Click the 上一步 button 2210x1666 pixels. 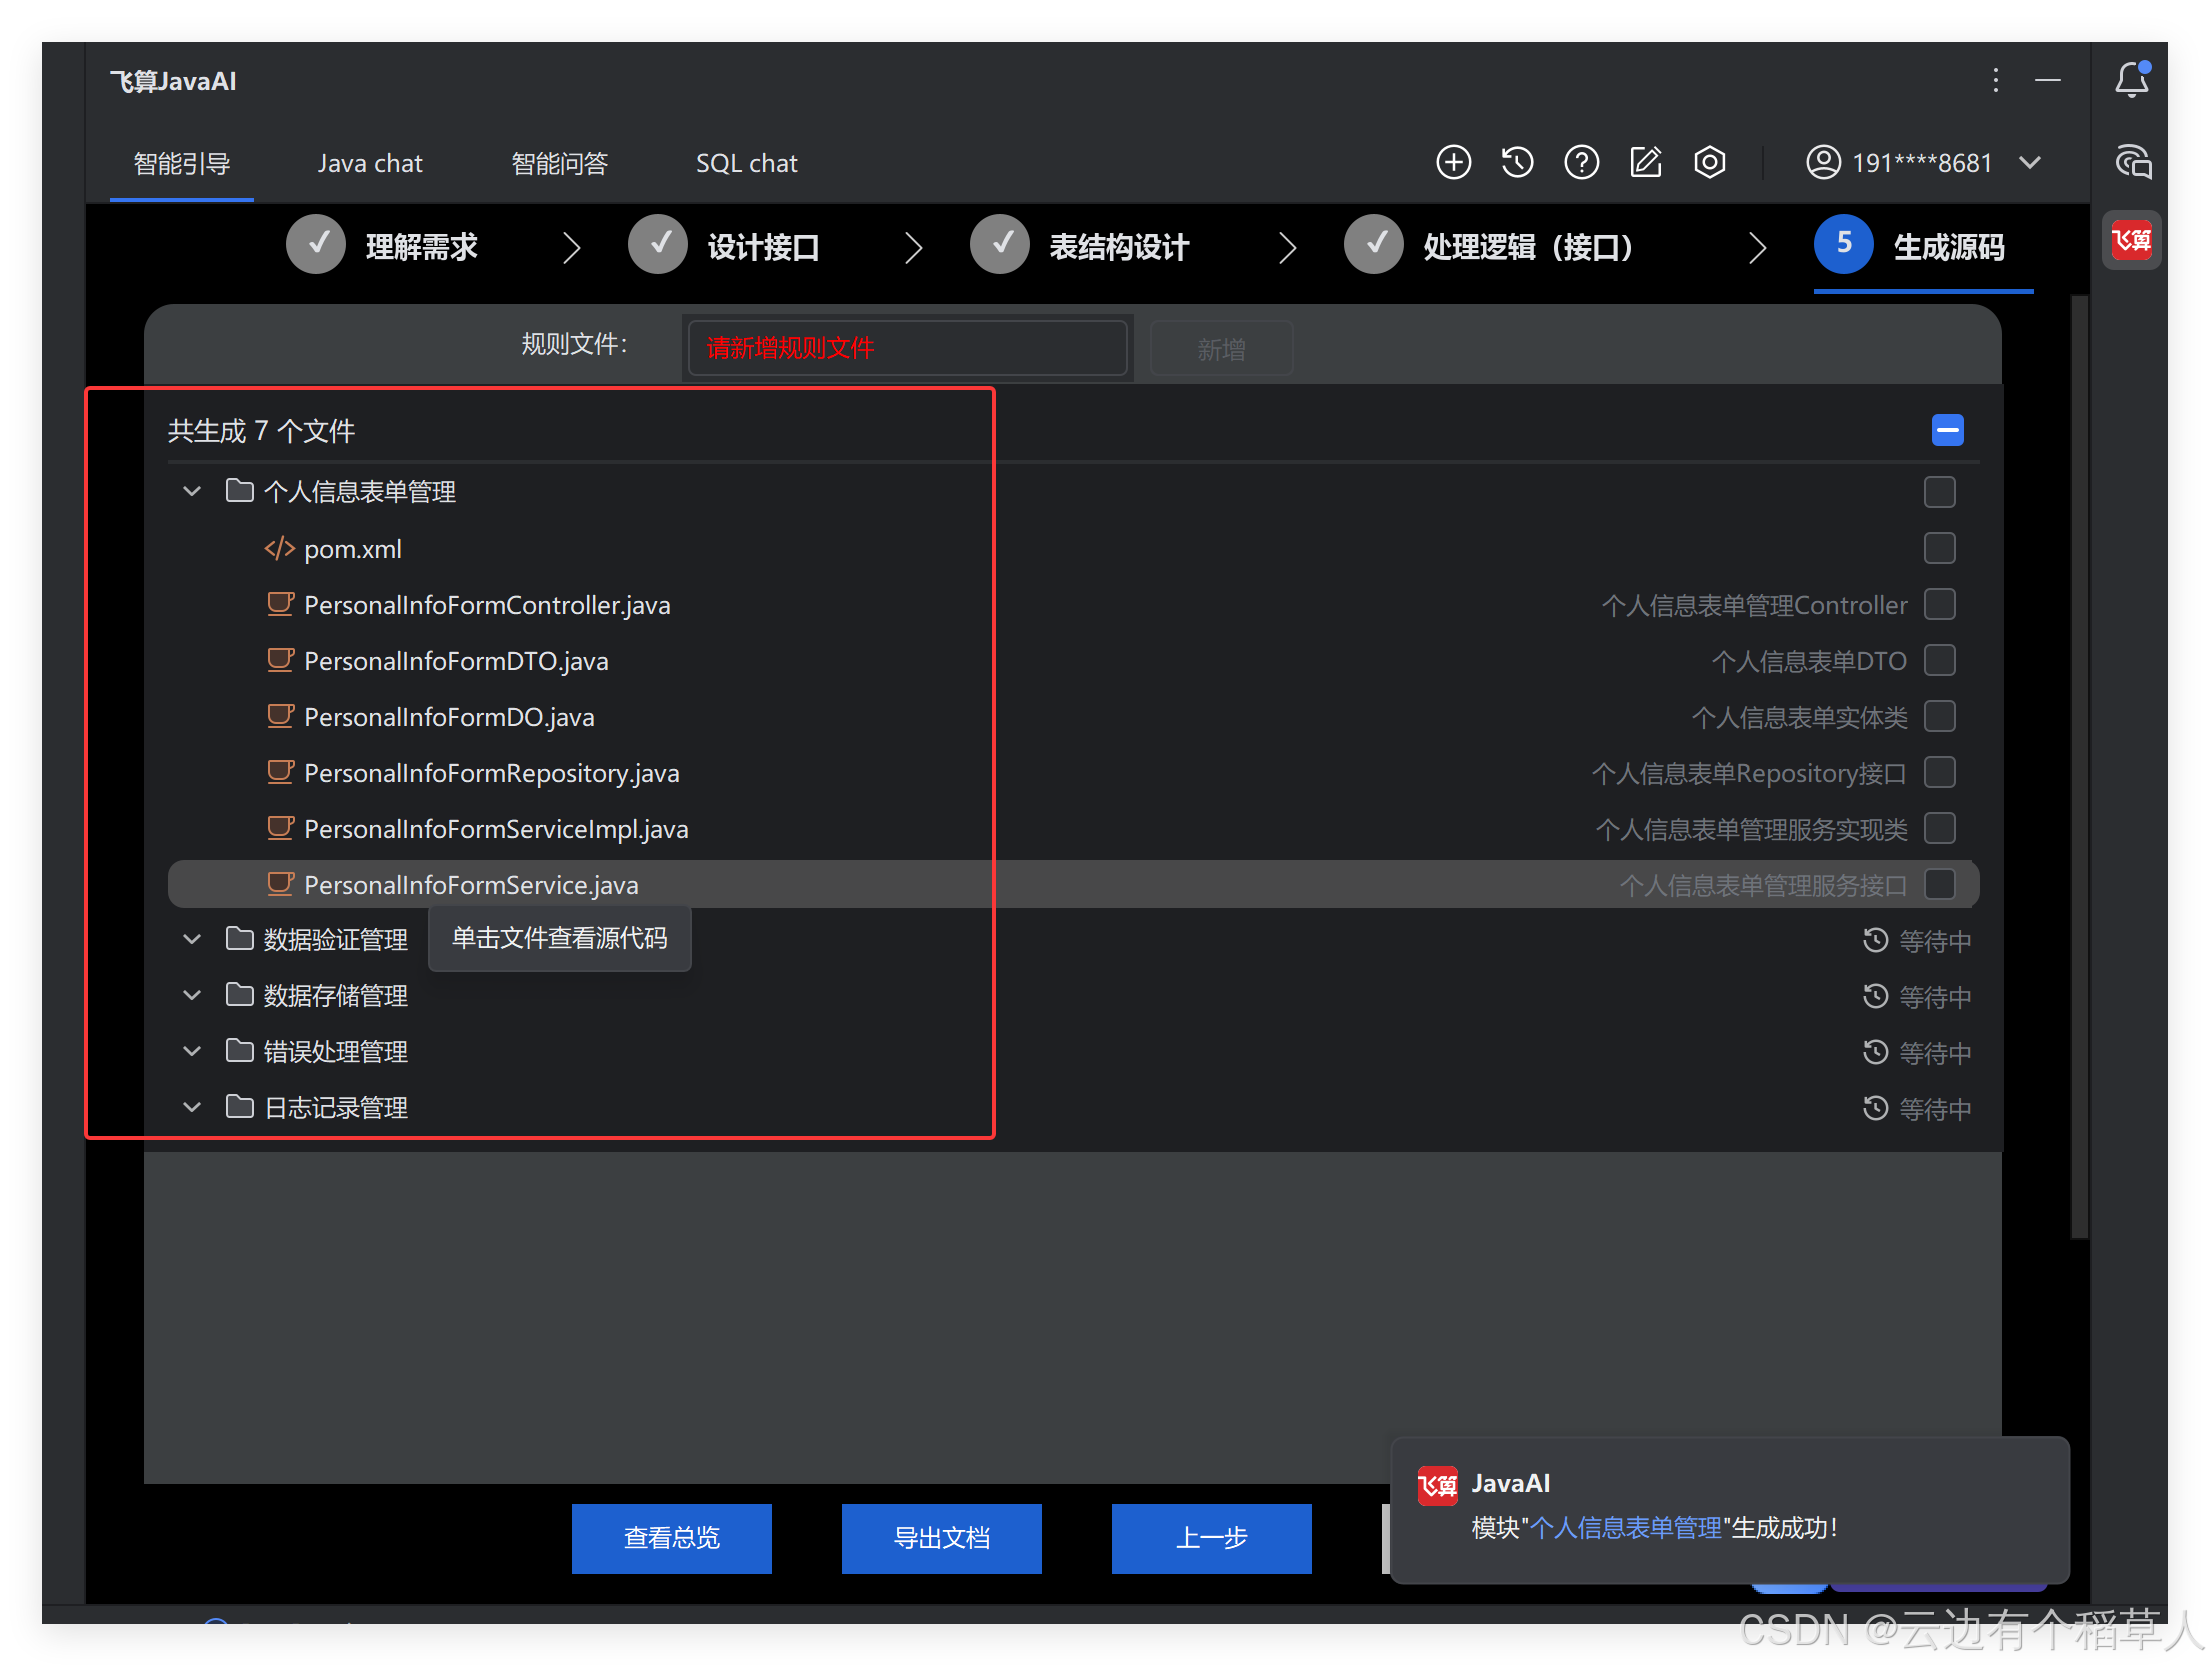(x=1212, y=1538)
